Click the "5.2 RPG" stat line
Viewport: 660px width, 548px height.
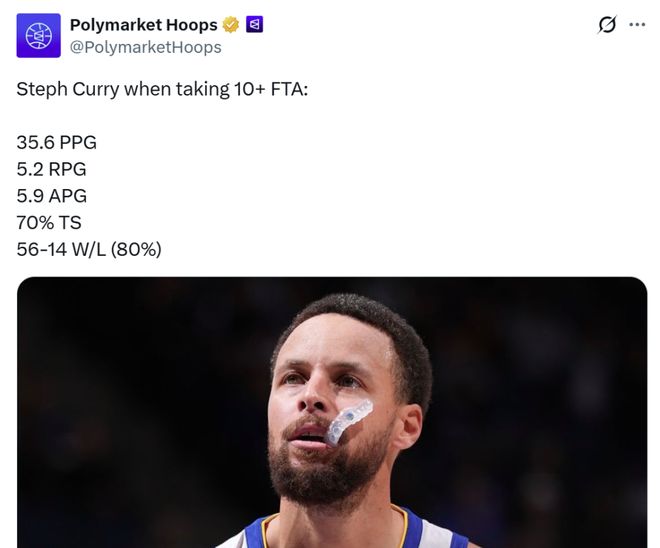[x=52, y=169]
